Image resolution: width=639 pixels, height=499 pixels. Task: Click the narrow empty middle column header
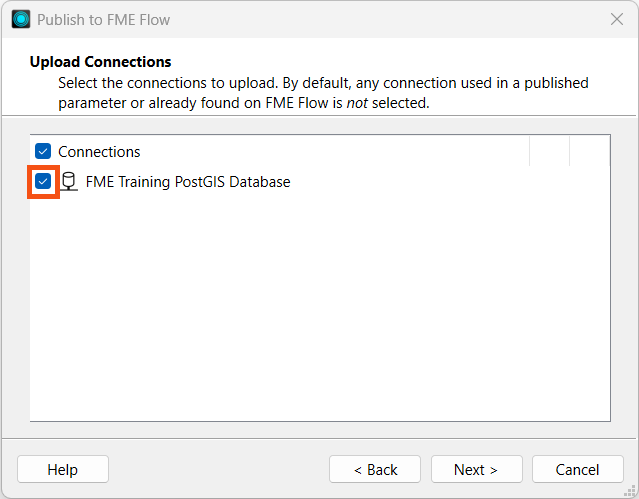tap(549, 151)
